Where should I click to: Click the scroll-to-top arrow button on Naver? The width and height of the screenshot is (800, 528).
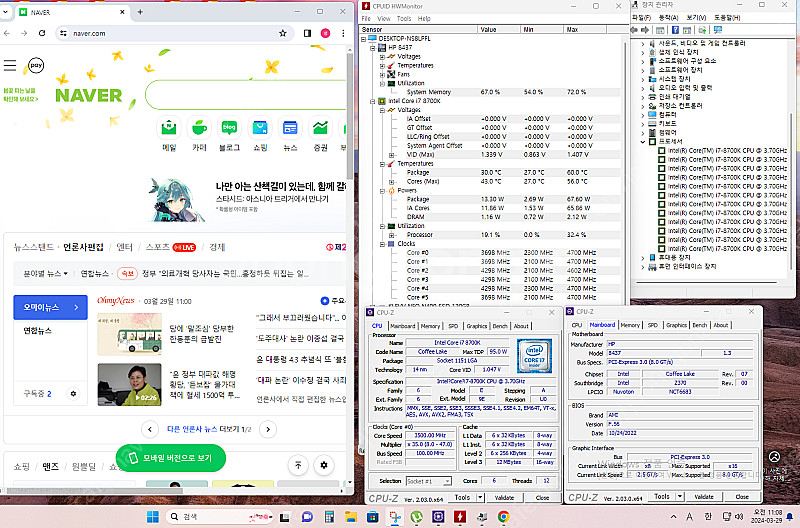click(298, 465)
